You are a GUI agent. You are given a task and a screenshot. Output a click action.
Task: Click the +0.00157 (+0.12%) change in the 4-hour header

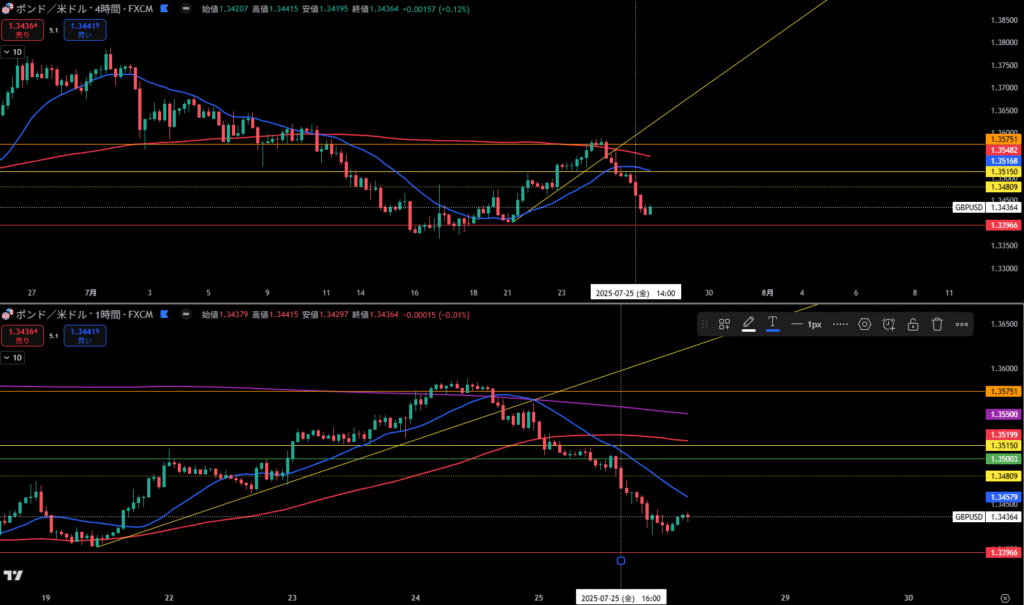pos(438,9)
